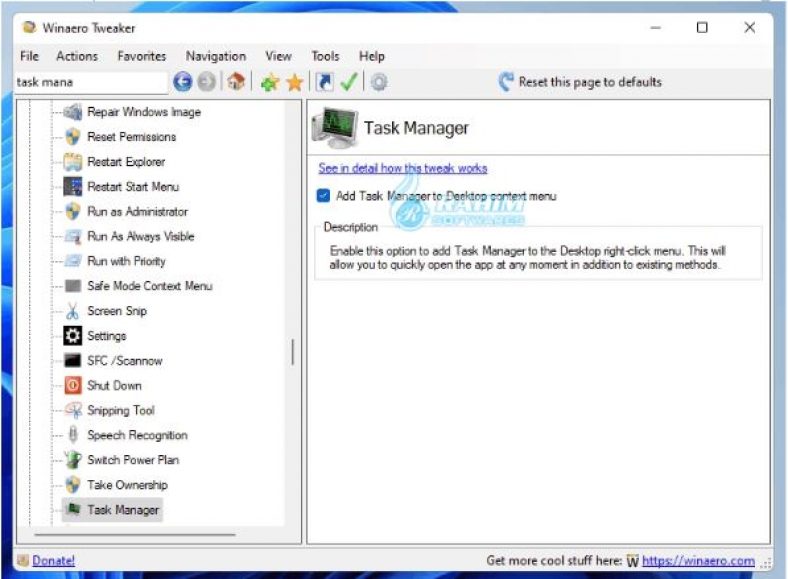Click the blue shortcut arrow toolbar icon

(x=324, y=82)
